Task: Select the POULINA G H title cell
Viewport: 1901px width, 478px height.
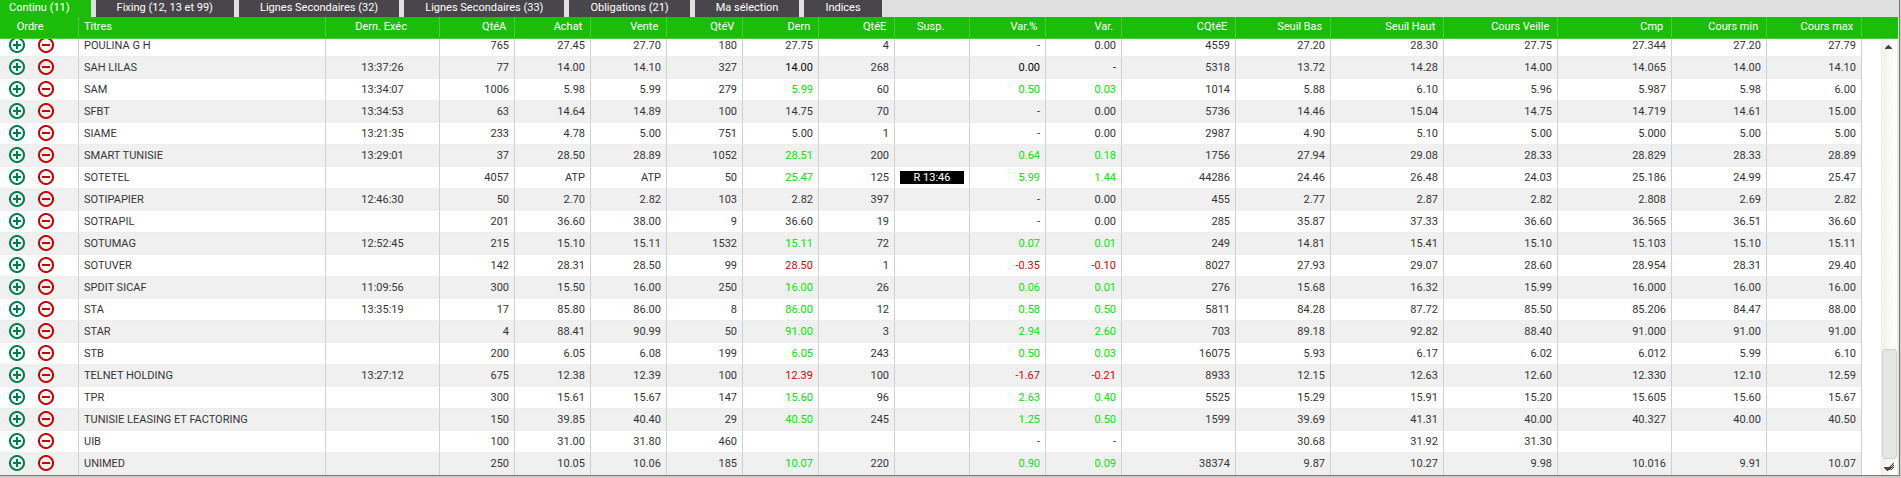Action: [x=202, y=45]
